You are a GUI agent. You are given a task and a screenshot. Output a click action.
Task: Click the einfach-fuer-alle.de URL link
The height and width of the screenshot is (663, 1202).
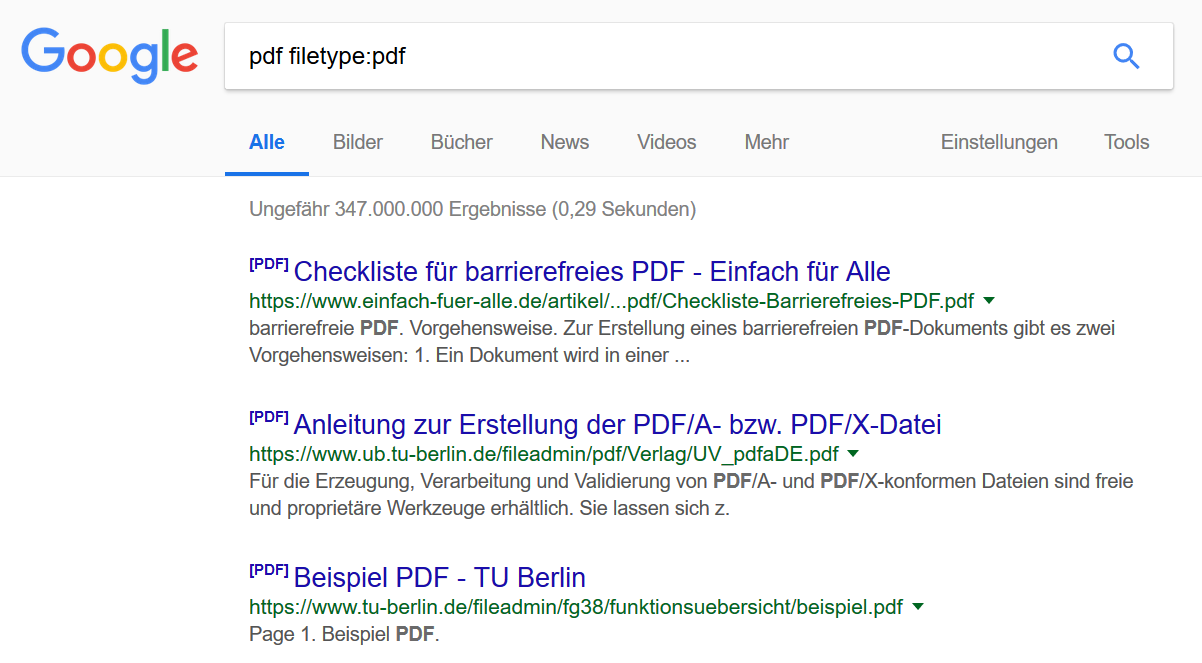click(611, 301)
